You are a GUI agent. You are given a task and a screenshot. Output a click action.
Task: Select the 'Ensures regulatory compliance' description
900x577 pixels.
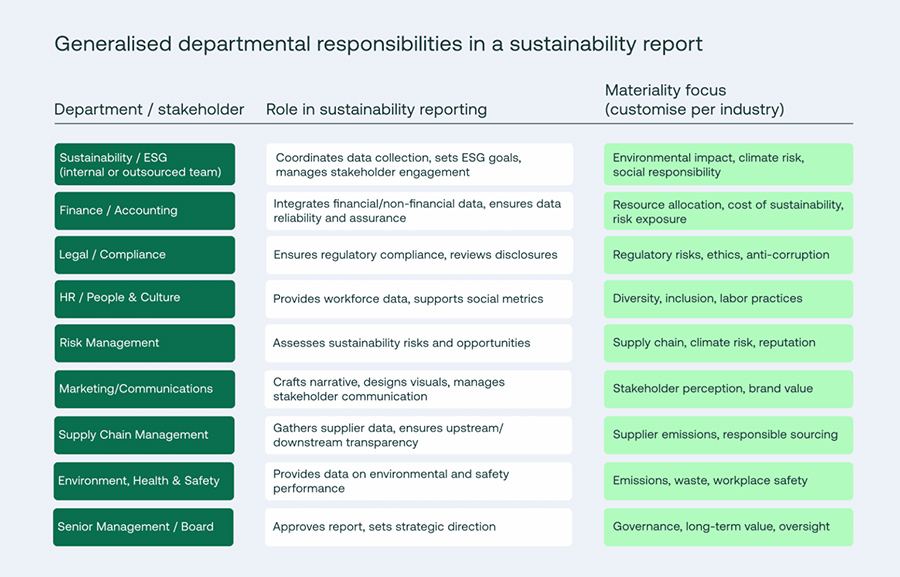tap(418, 254)
